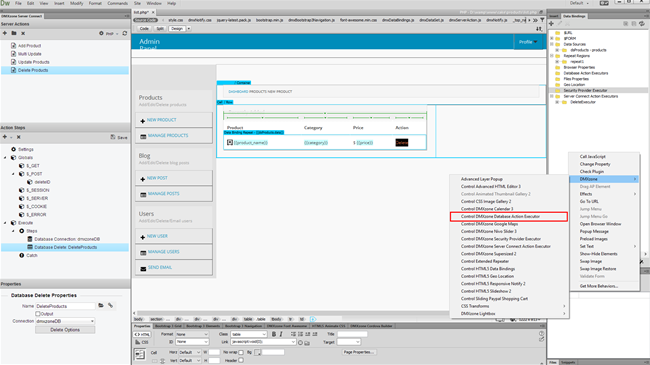Expand the Data Sources folder in Data Bindings
This screenshot has width=650, height=365.
tap(552, 44)
